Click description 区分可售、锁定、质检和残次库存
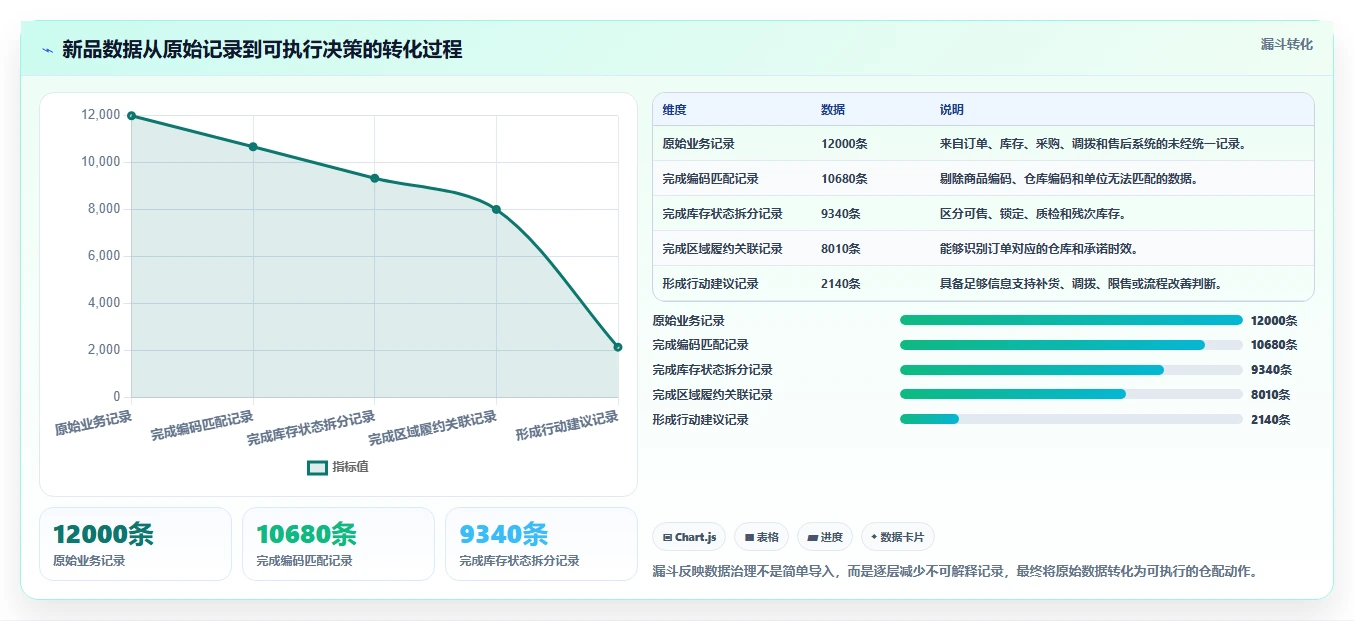1354x621 pixels. [x=1033, y=214]
